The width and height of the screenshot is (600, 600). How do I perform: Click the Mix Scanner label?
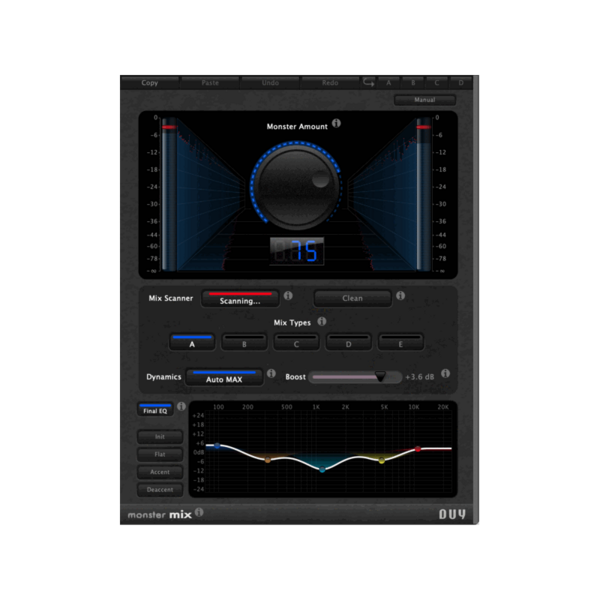click(x=171, y=298)
